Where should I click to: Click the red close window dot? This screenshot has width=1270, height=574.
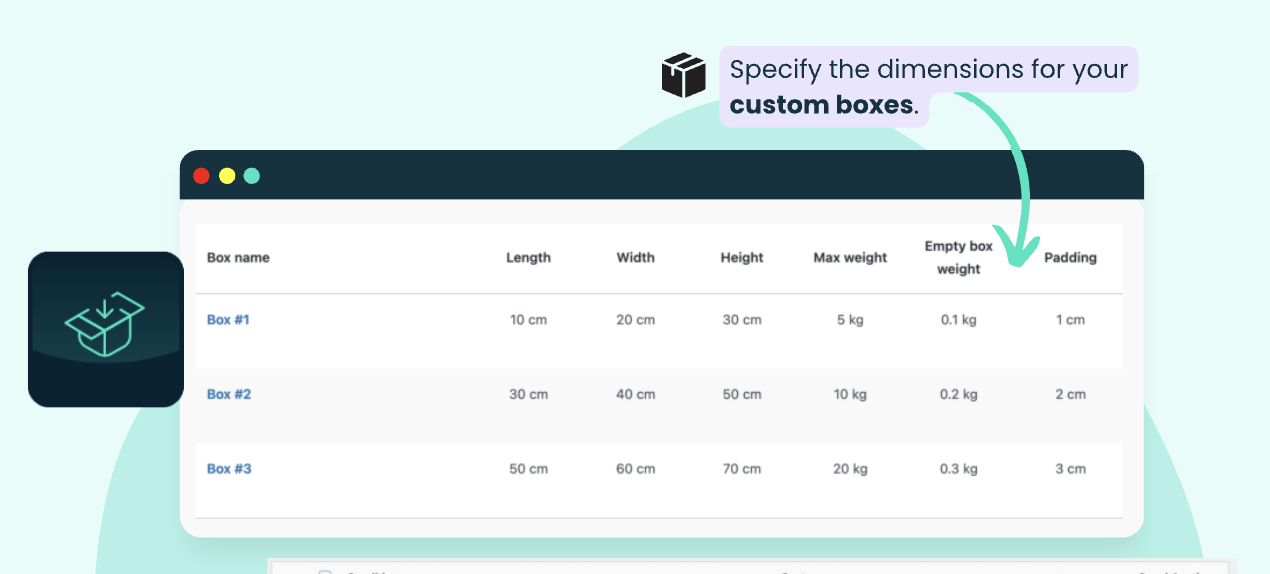[x=201, y=176]
